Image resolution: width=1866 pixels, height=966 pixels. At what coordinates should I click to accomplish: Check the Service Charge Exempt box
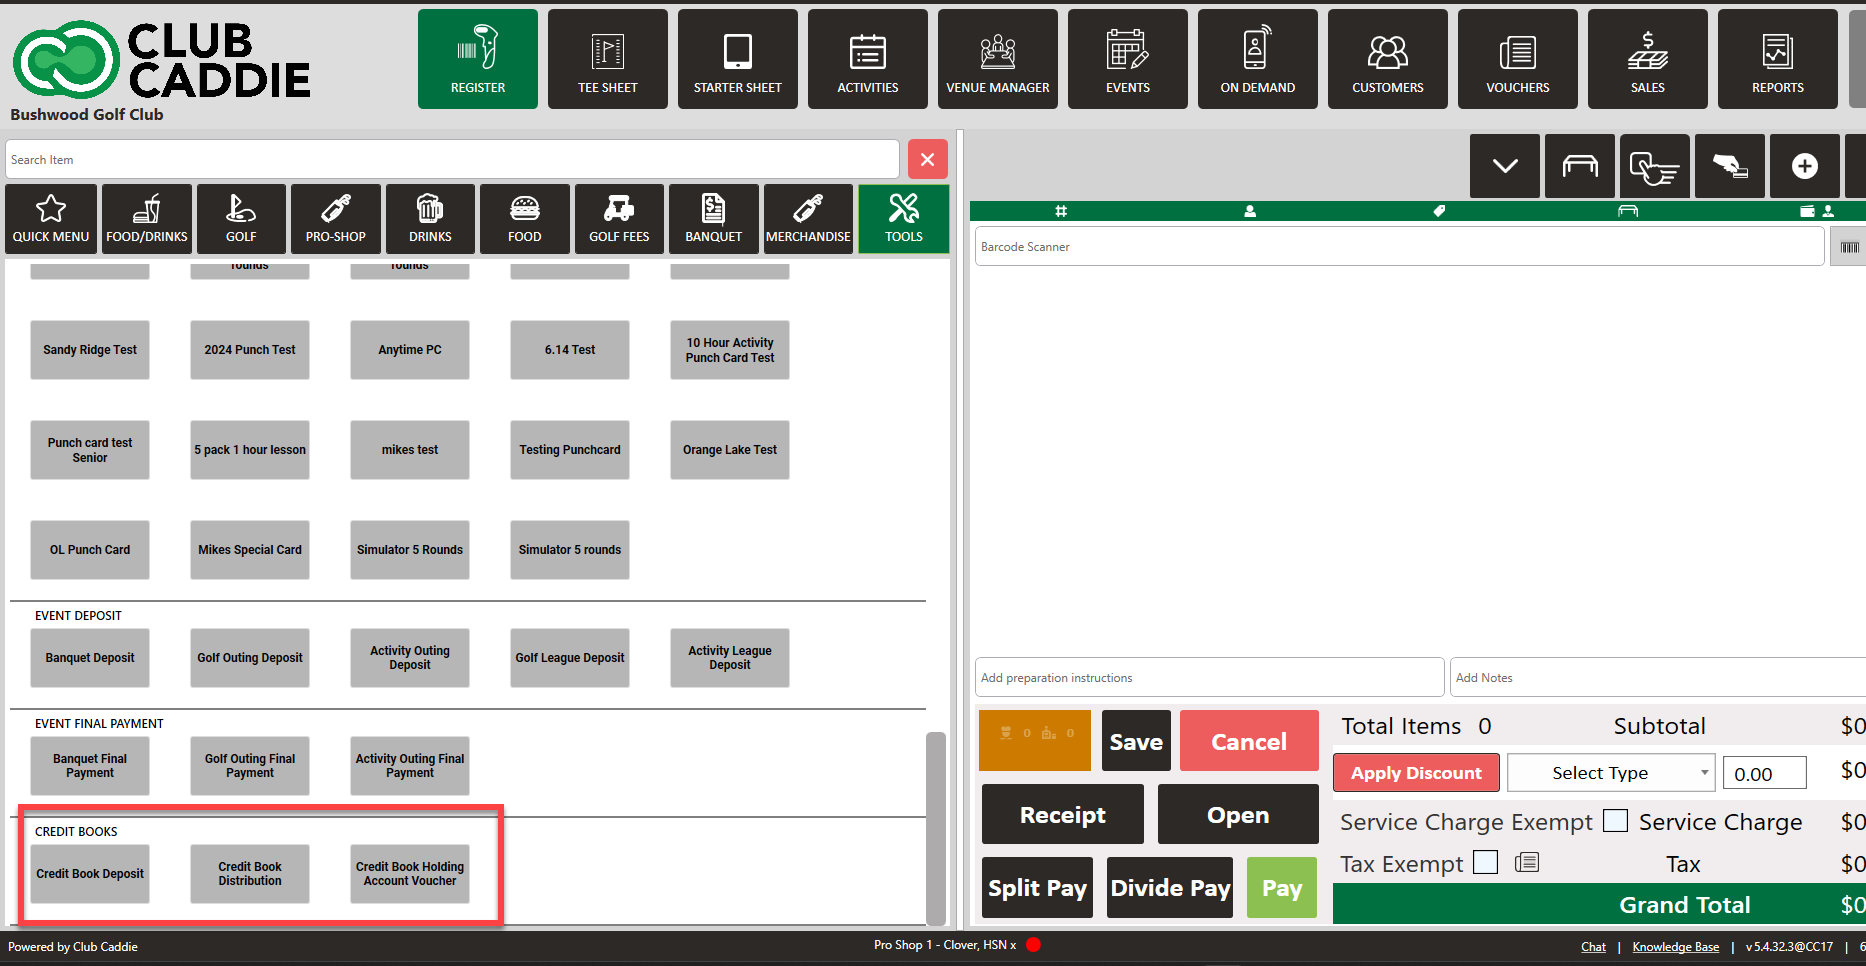coord(1615,821)
